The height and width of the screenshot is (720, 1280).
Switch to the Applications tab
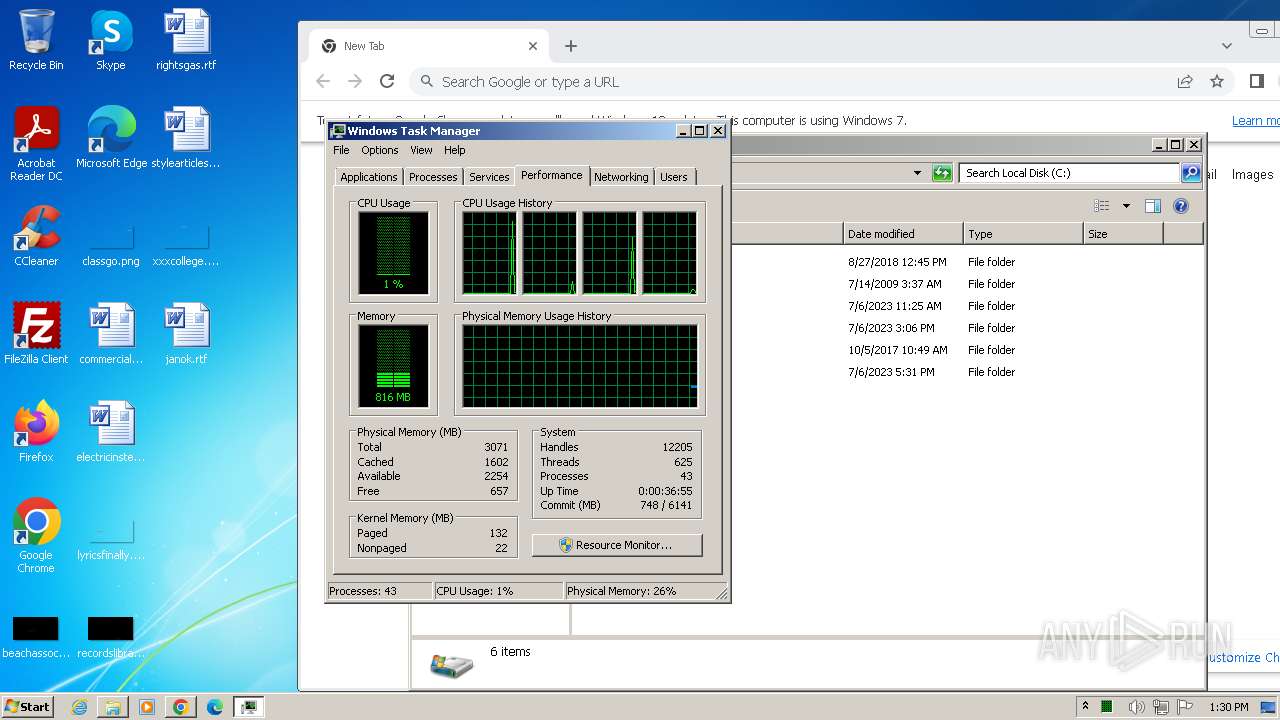click(369, 177)
